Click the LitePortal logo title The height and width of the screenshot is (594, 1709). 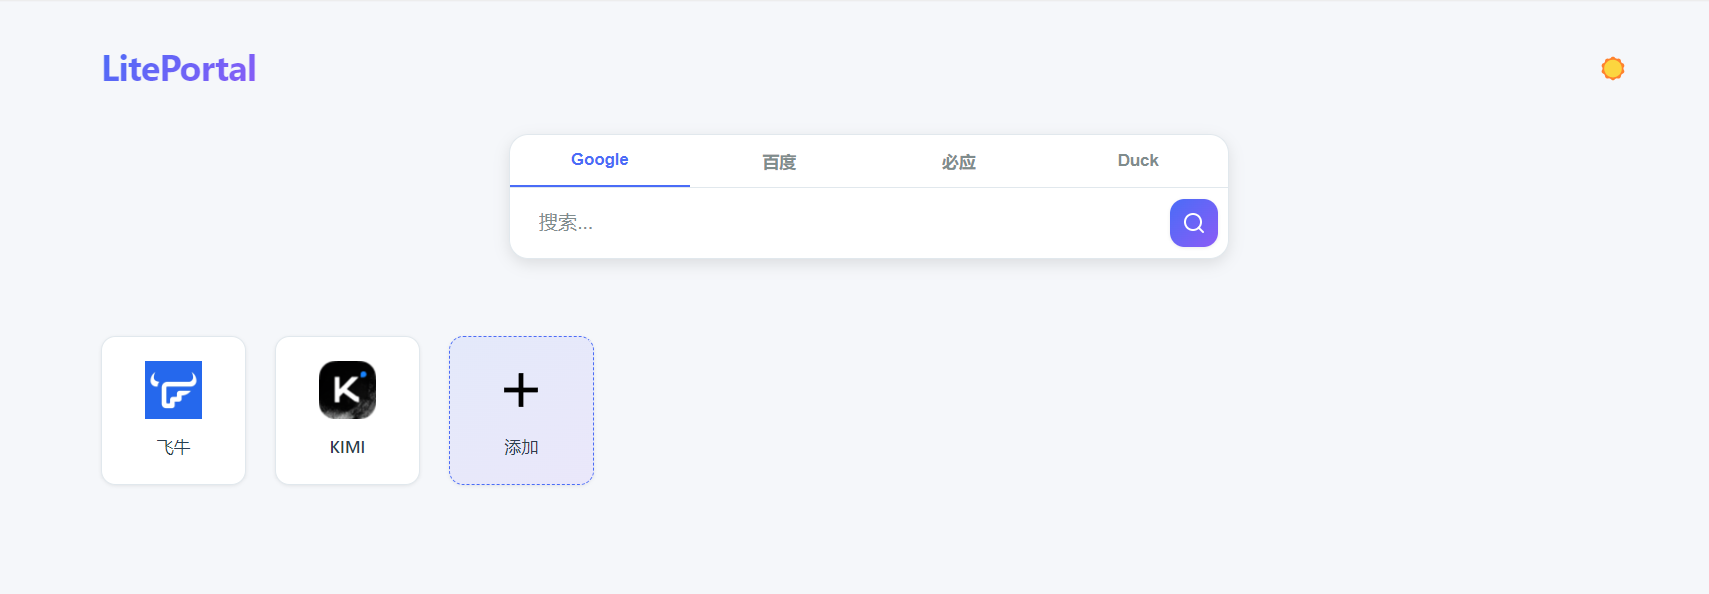click(179, 68)
